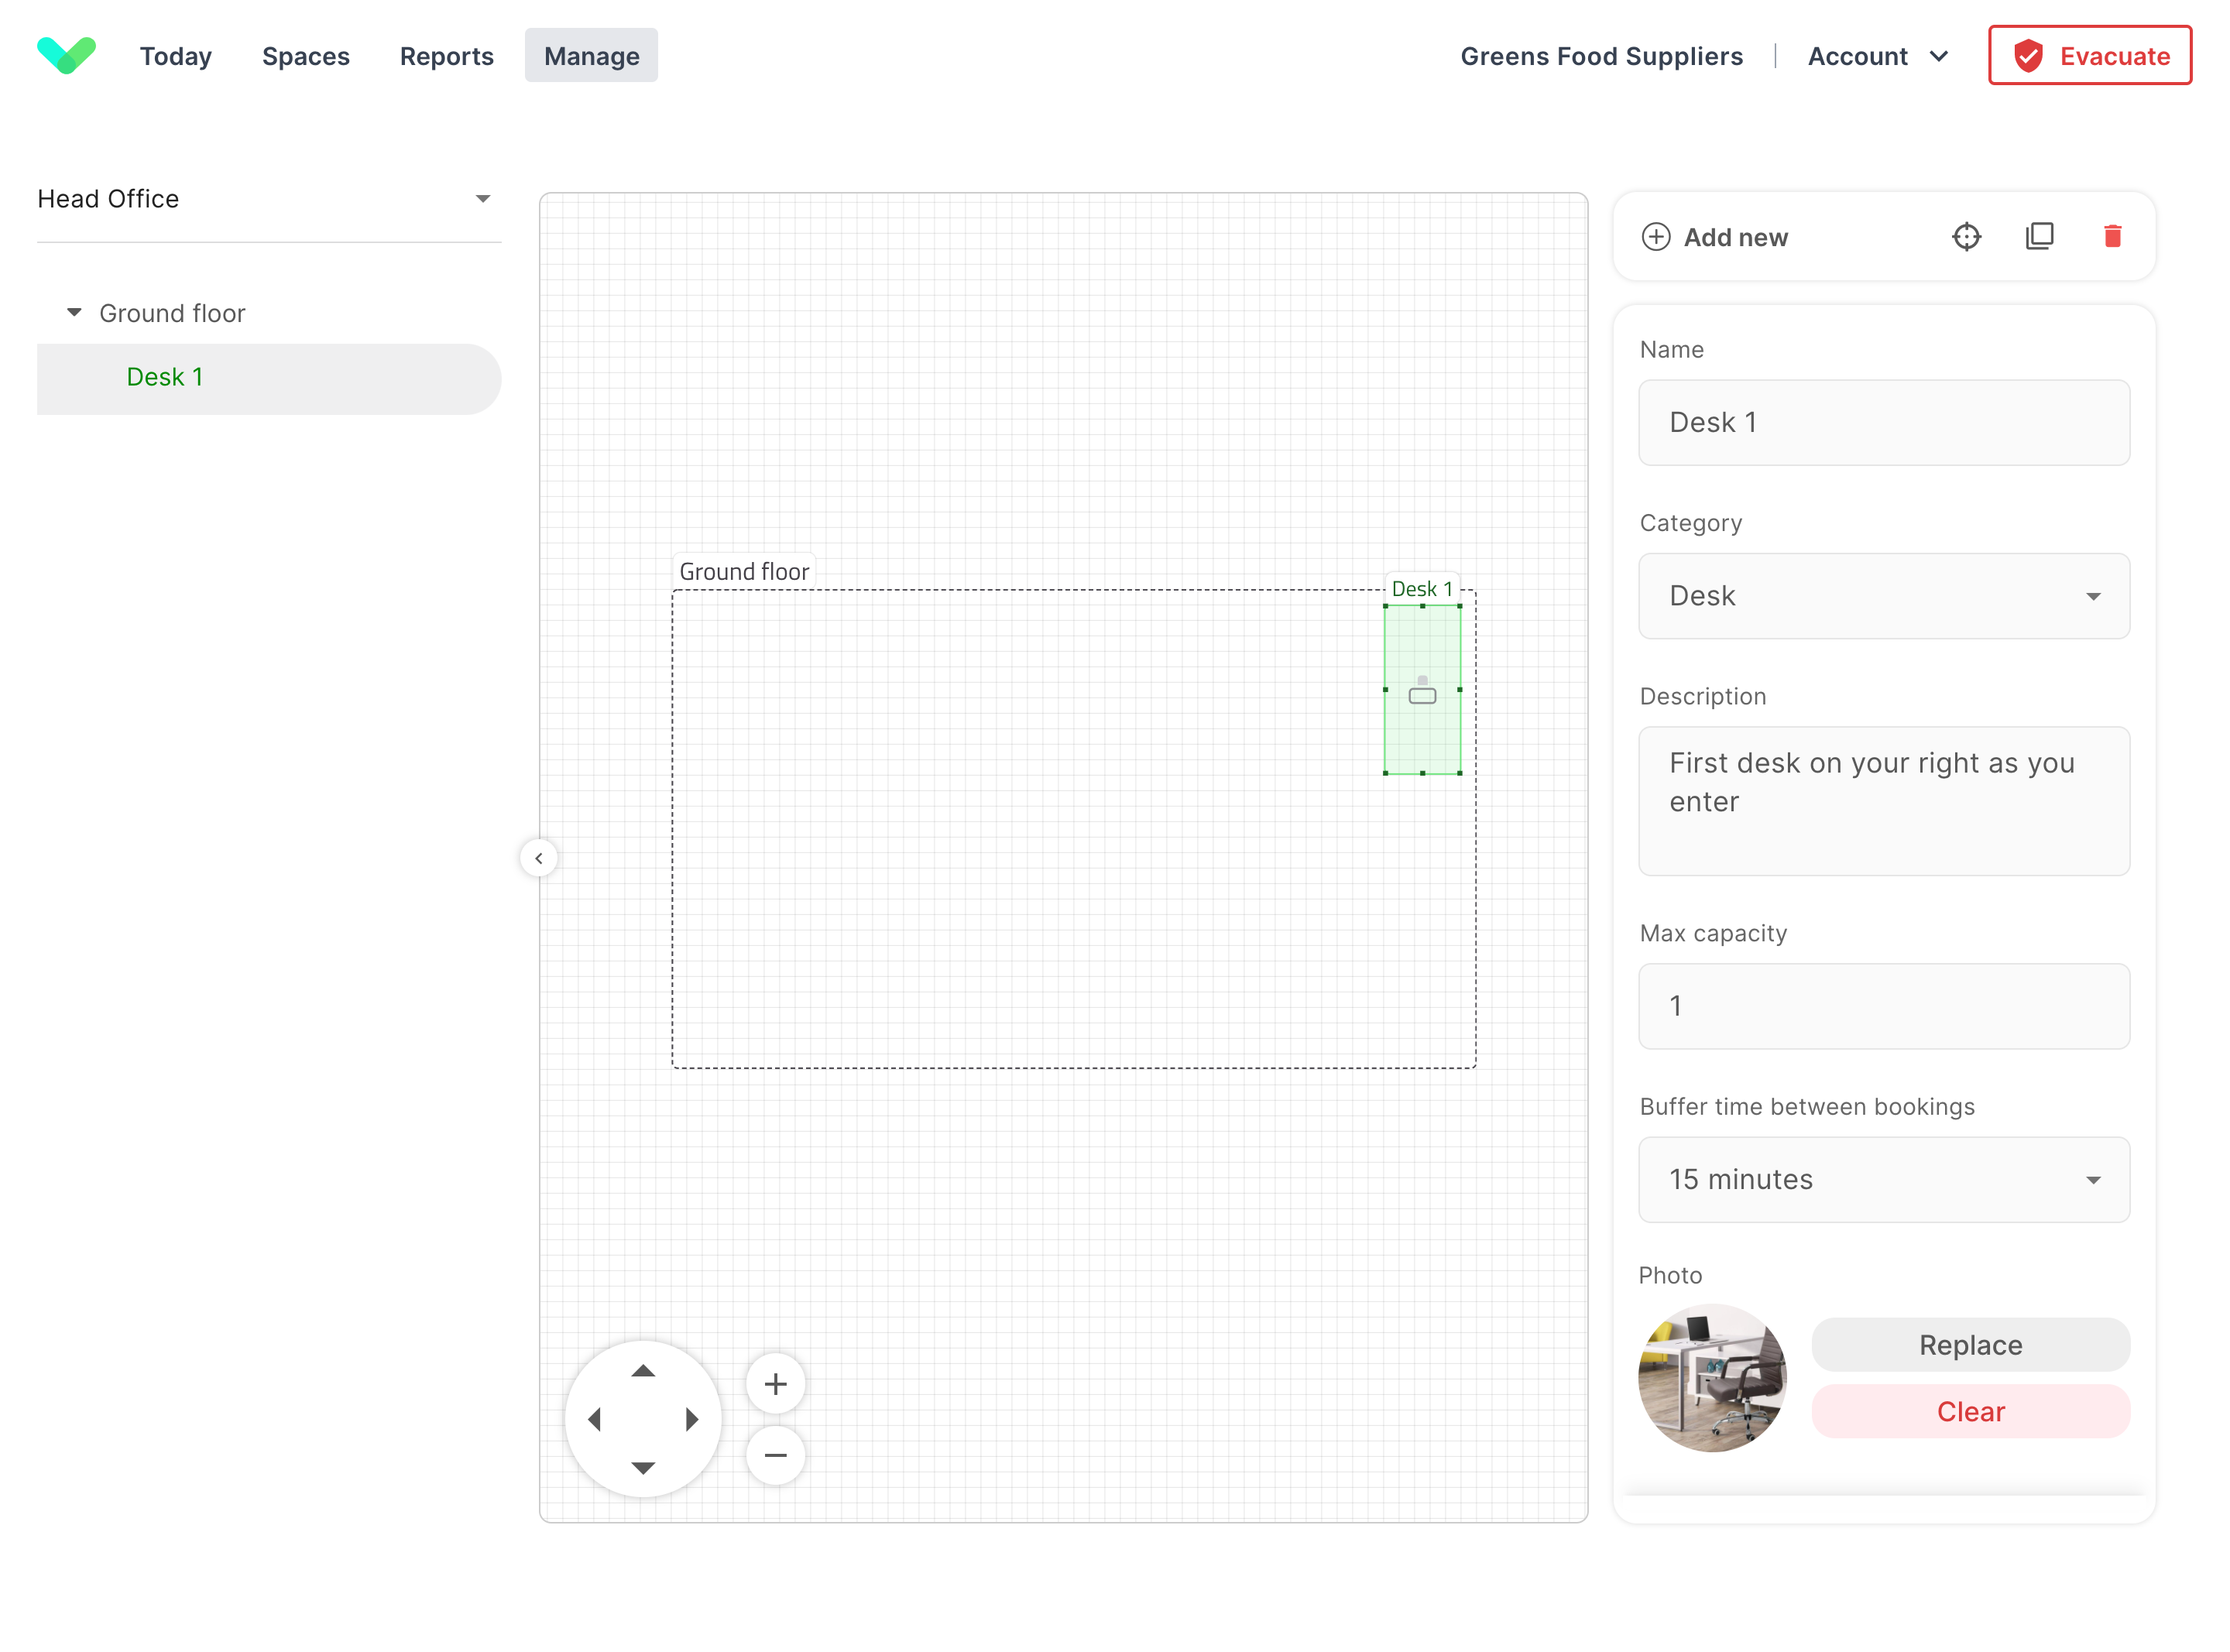Image resolution: width=2230 pixels, height=1652 pixels.
Task: Click the Replace photo button
Action: click(1971, 1345)
